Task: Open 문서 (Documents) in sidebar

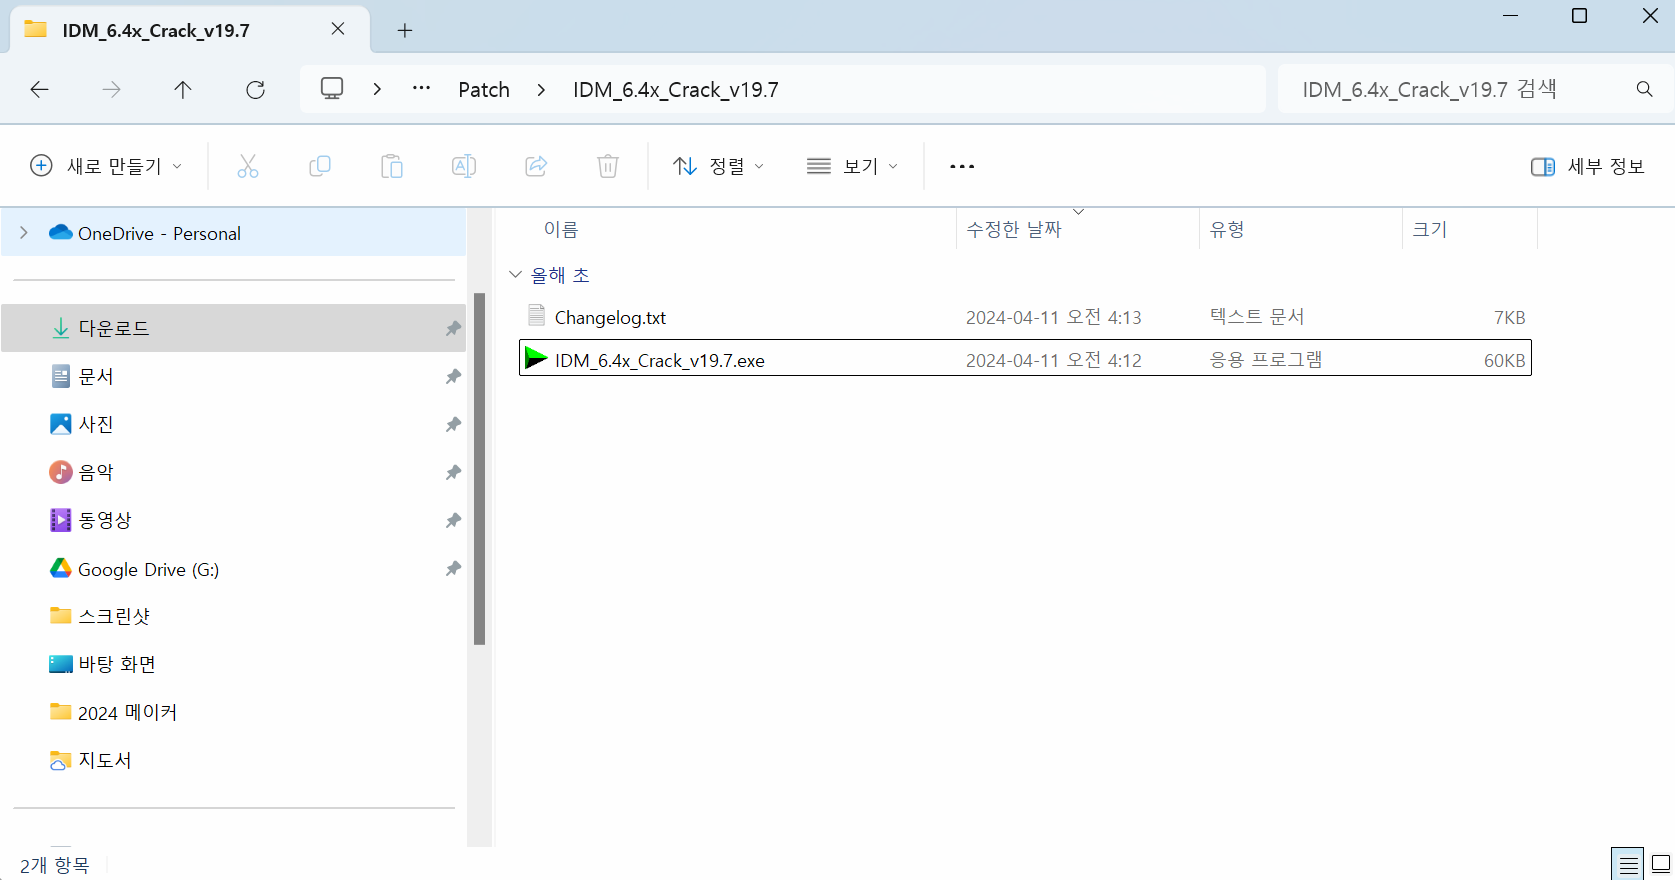Action: point(233,376)
